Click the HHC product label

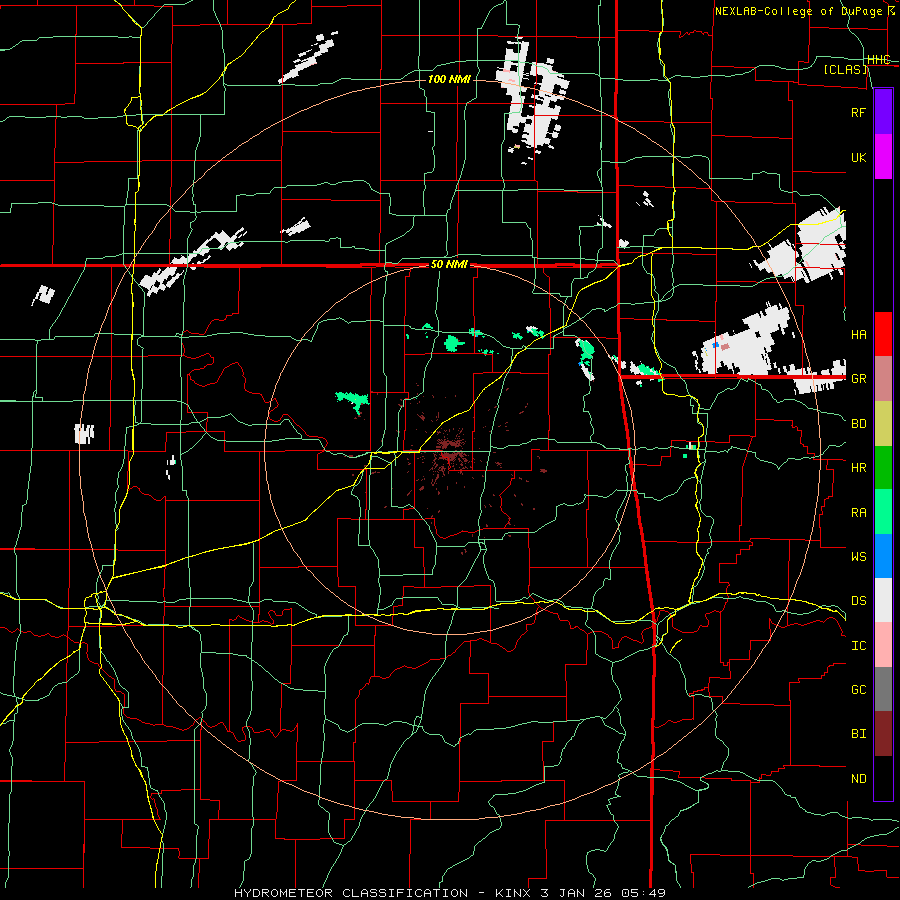click(x=878, y=60)
